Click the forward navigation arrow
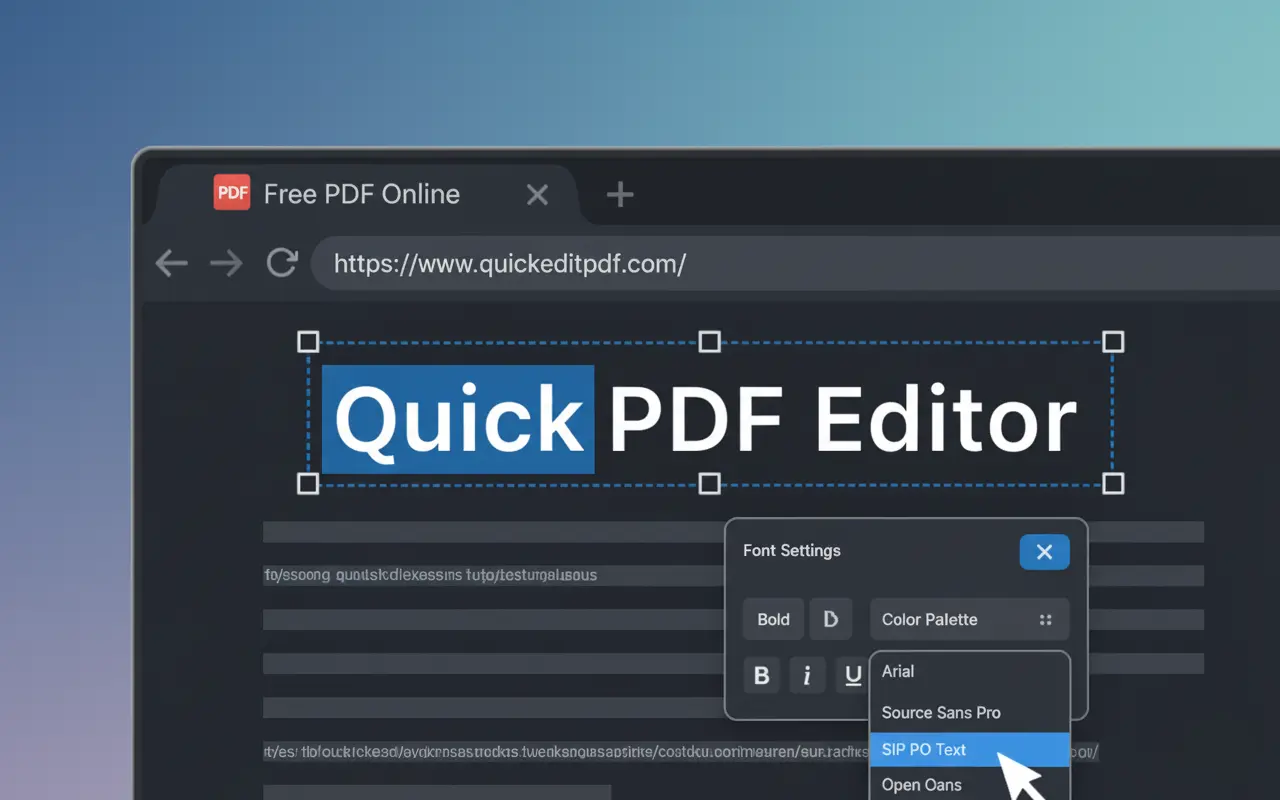1280x800 pixels. (226, 263)
